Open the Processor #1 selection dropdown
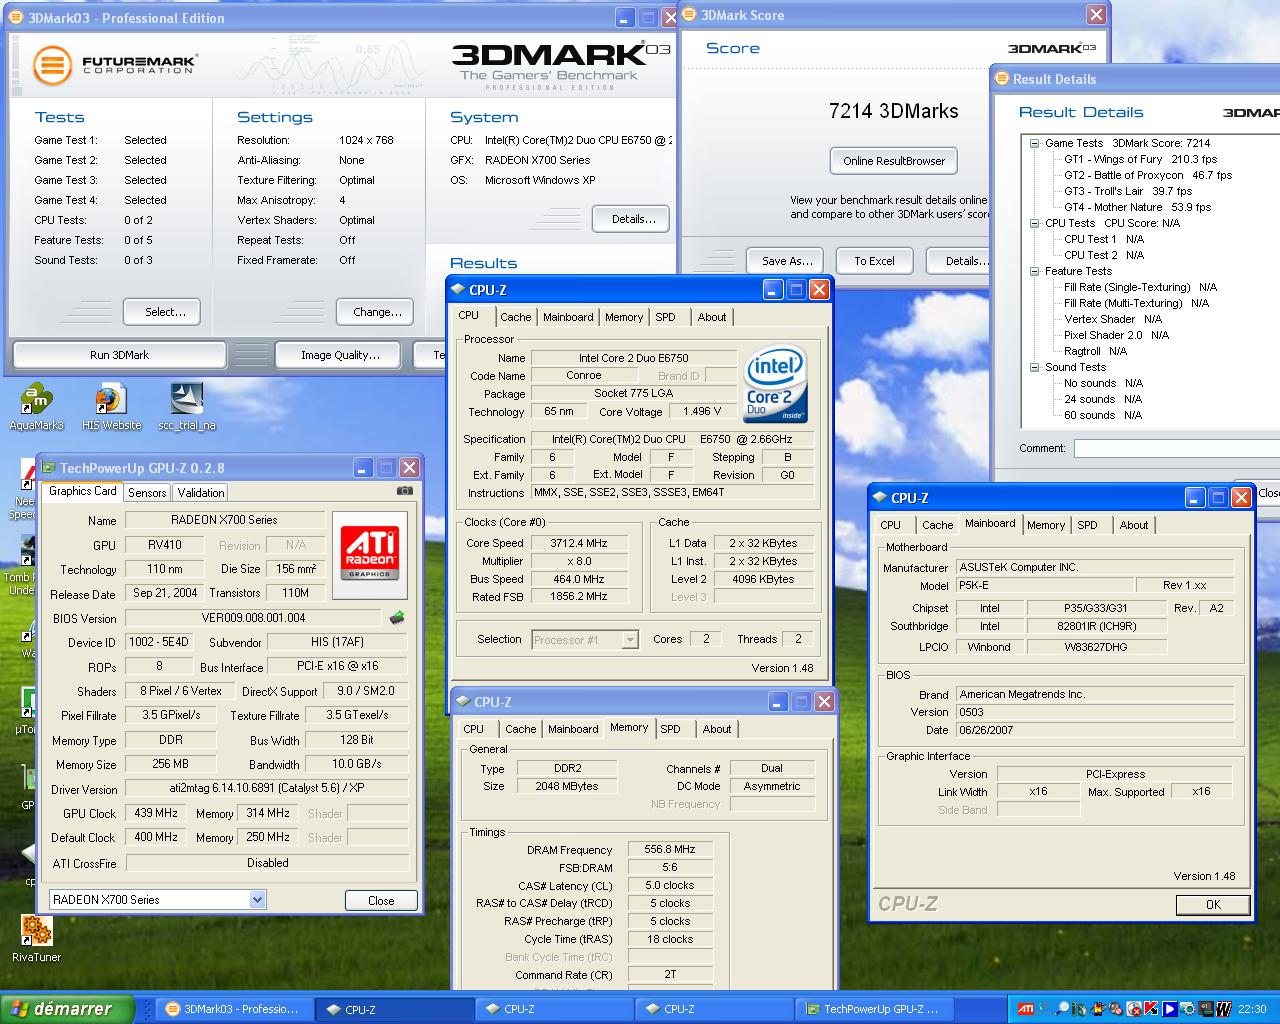1280x1024 pixels. pos(630,640)
